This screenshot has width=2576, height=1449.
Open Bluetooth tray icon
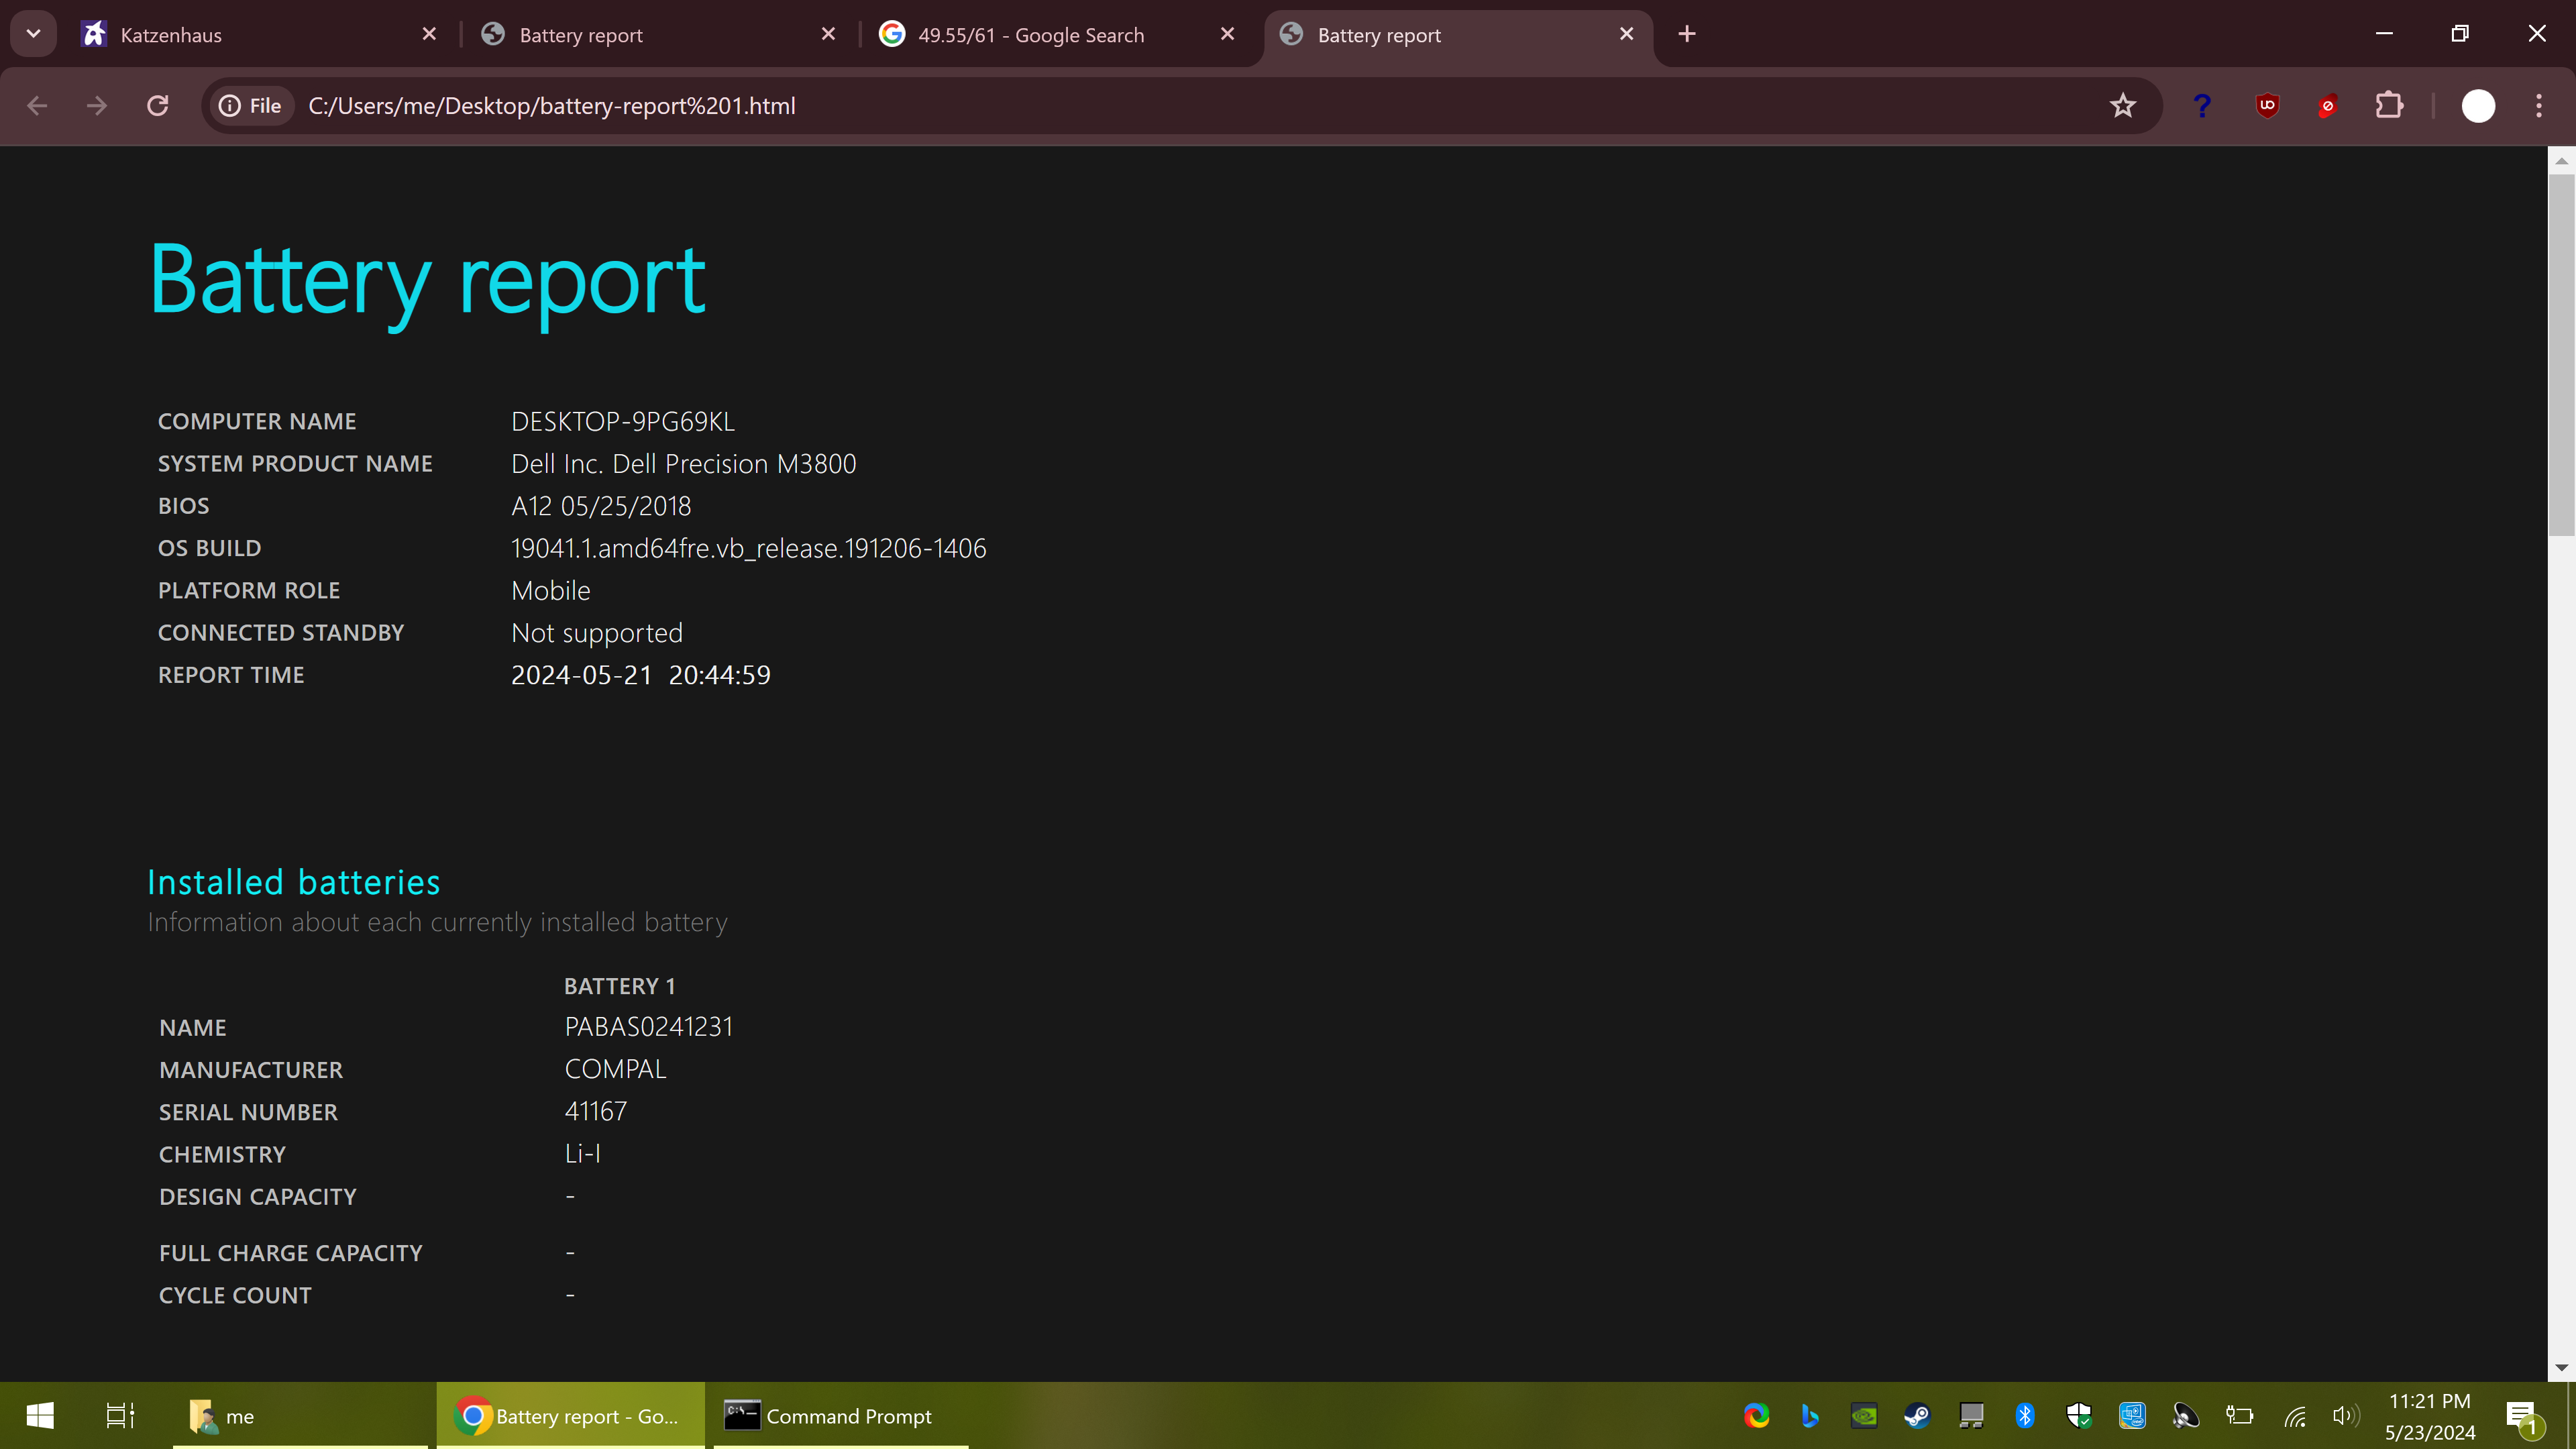point(2025,1415)
